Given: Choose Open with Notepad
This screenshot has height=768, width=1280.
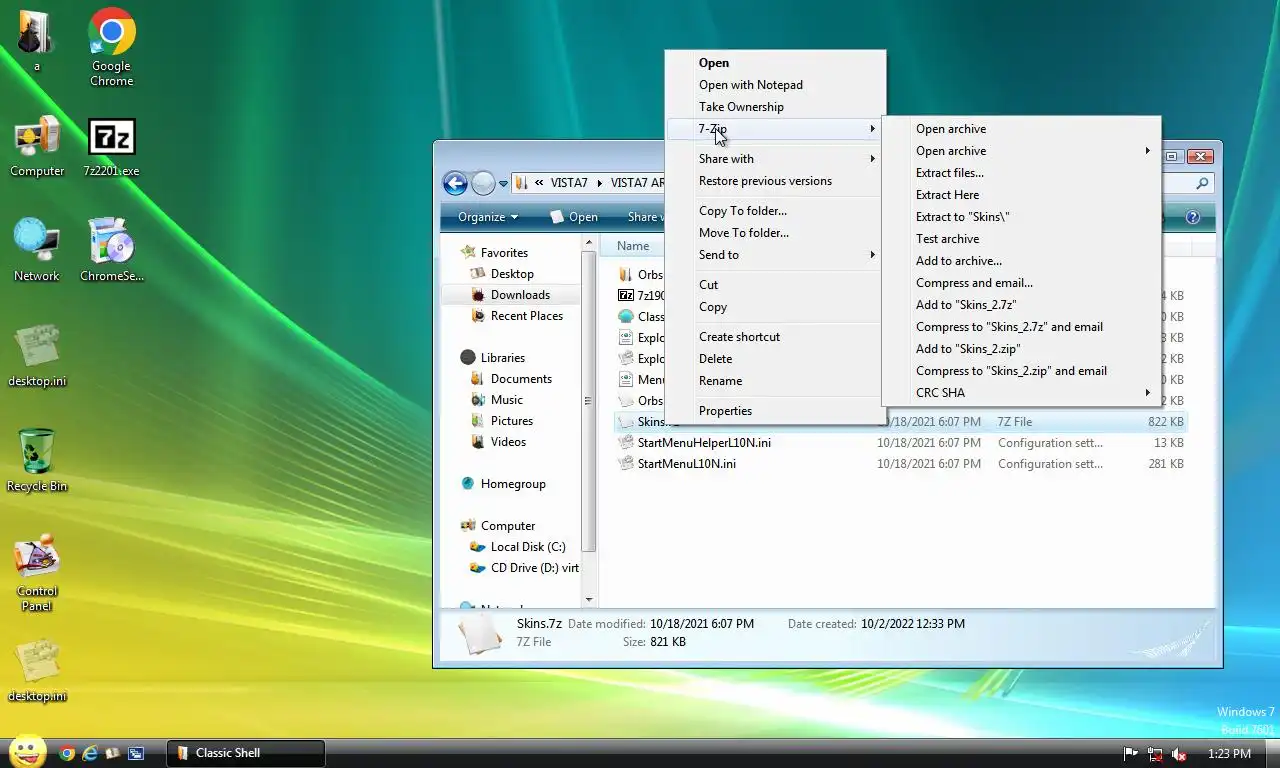Looking at the screenshot, I should 774,85.
